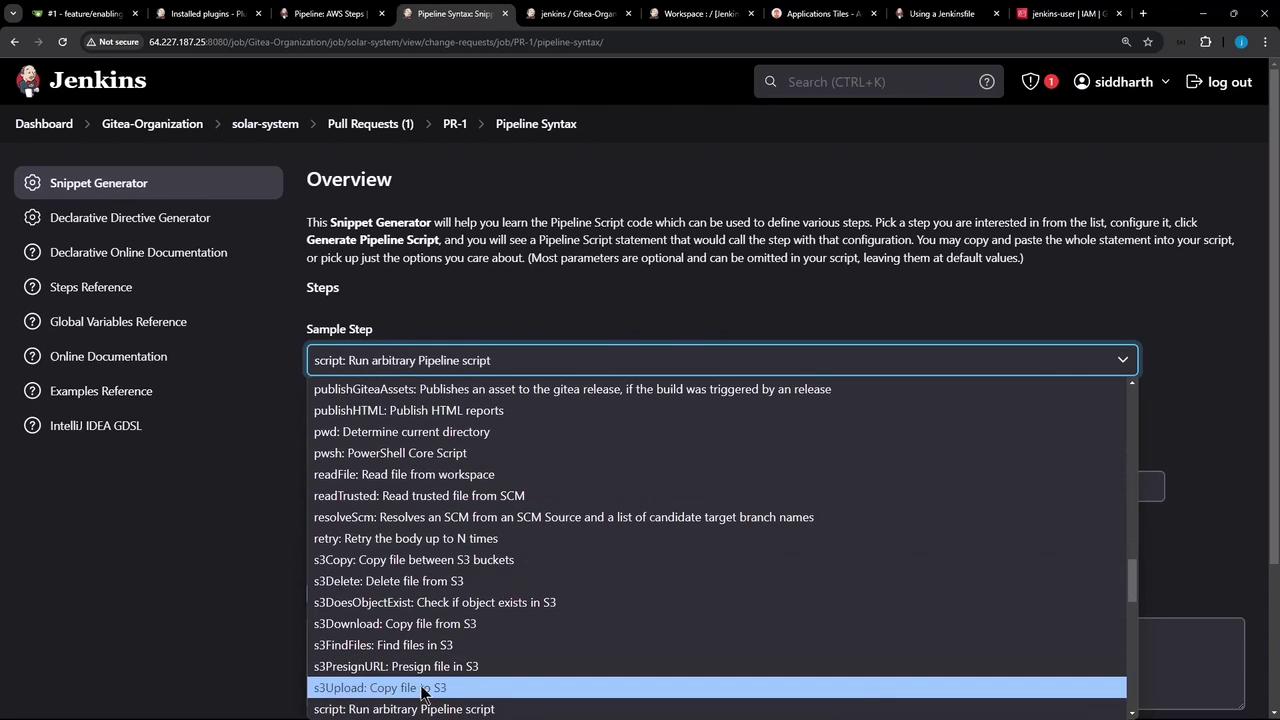1280x720 pixels.
Task: Open the search help question mark icon
Action: point(986,82)
